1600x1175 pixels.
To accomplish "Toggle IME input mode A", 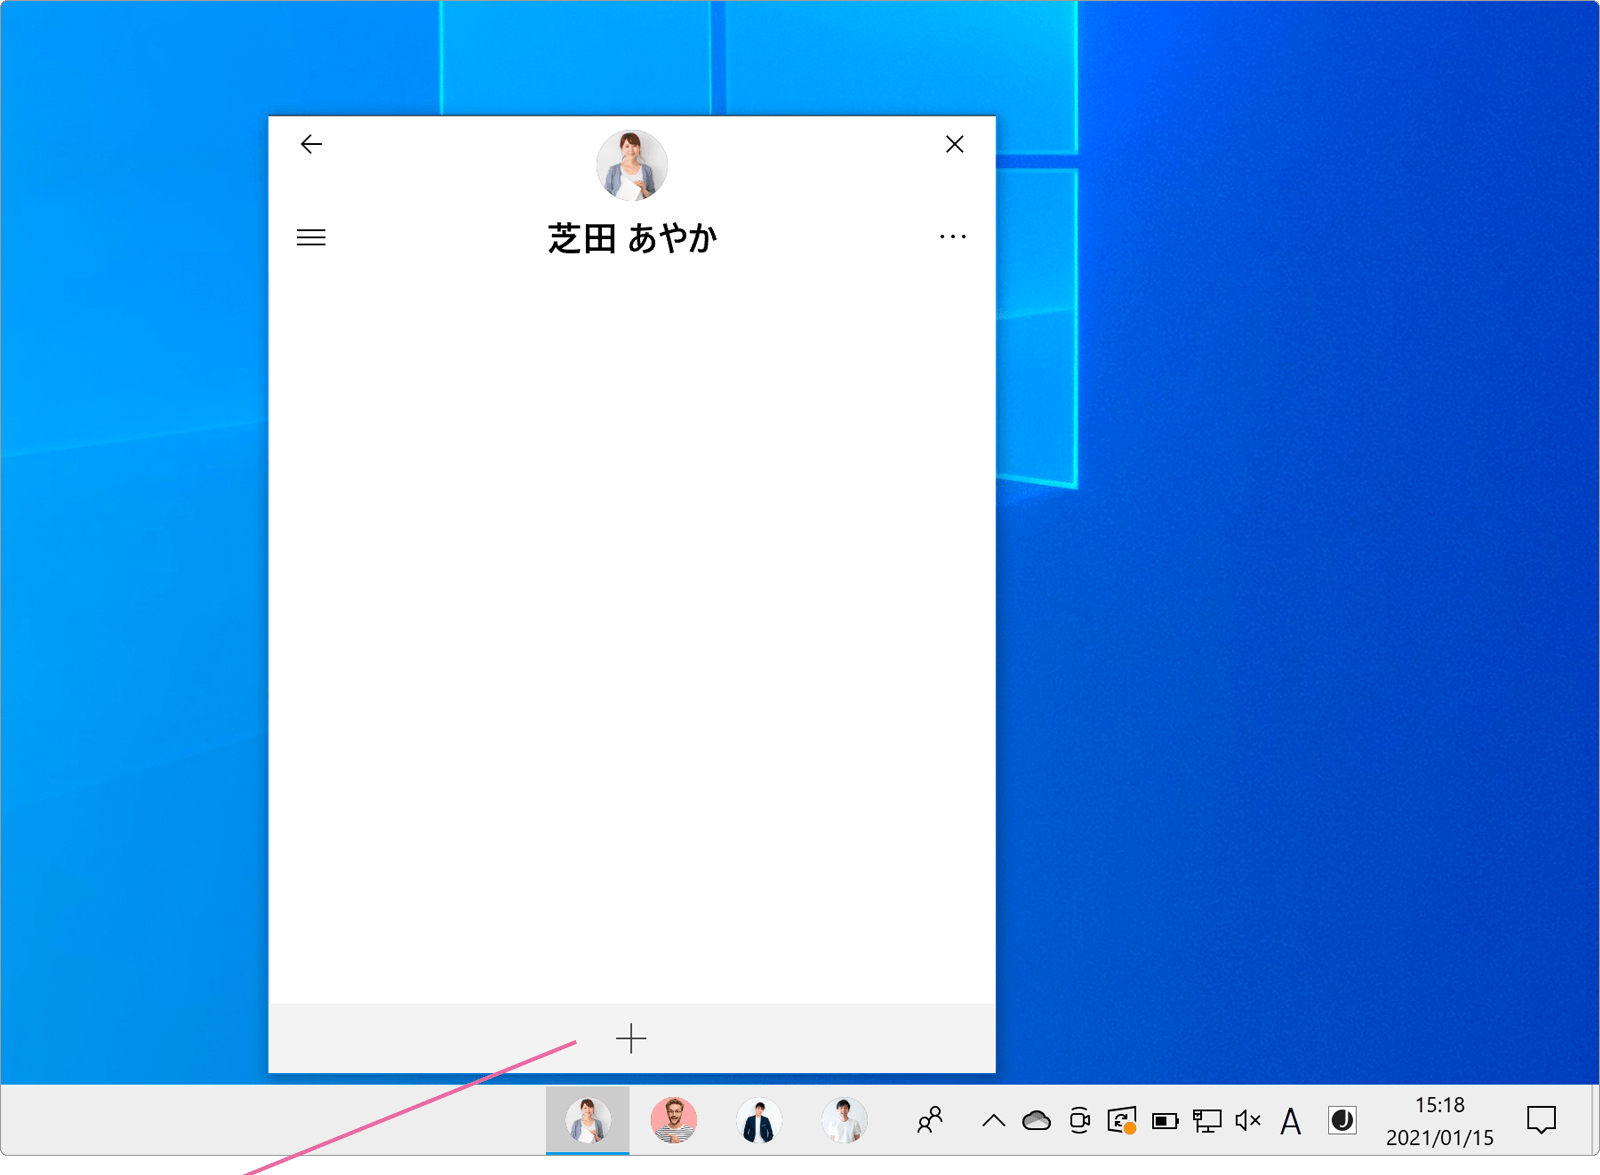I will [x=1291, y=1121].
